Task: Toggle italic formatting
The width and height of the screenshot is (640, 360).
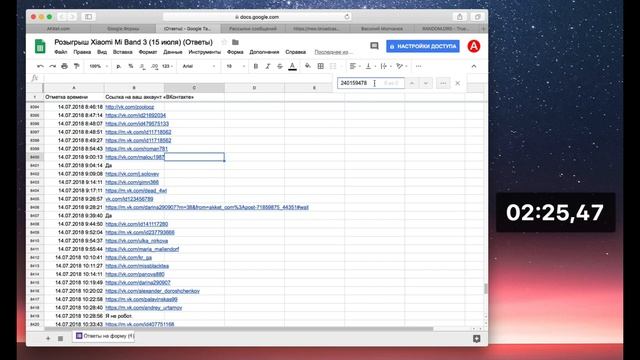Action: pyautogui.click(x=268, y=66)
